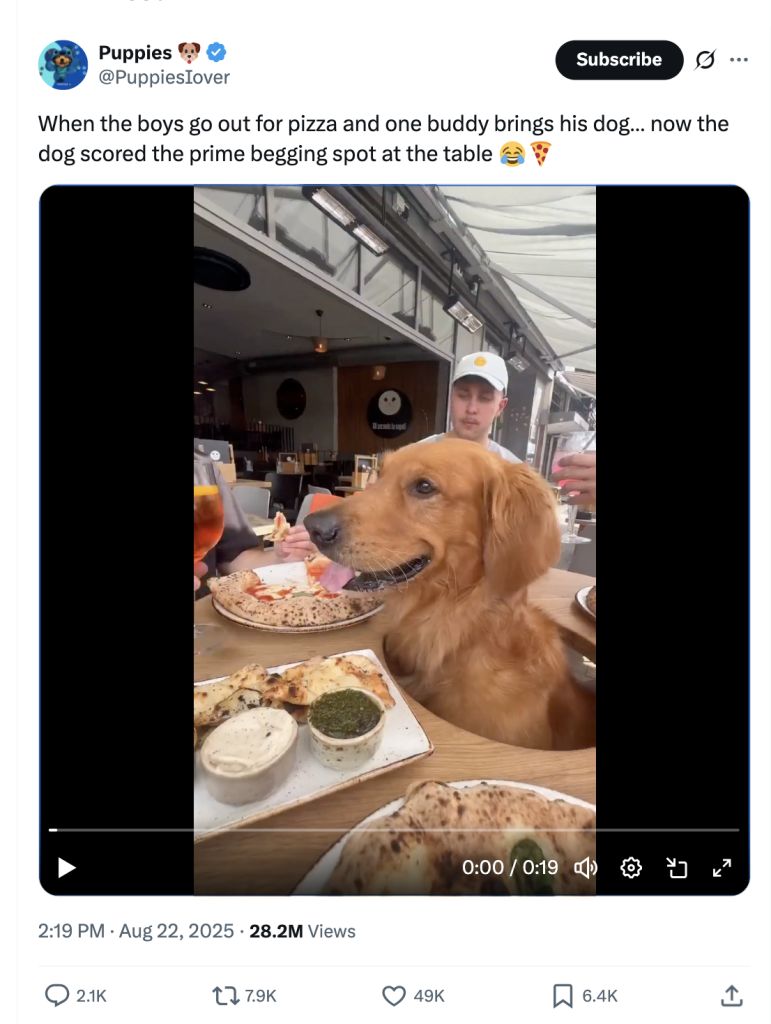Open video settings gear icon
The height and width of the screenshot is (1024, 771).
pos(631,867)
